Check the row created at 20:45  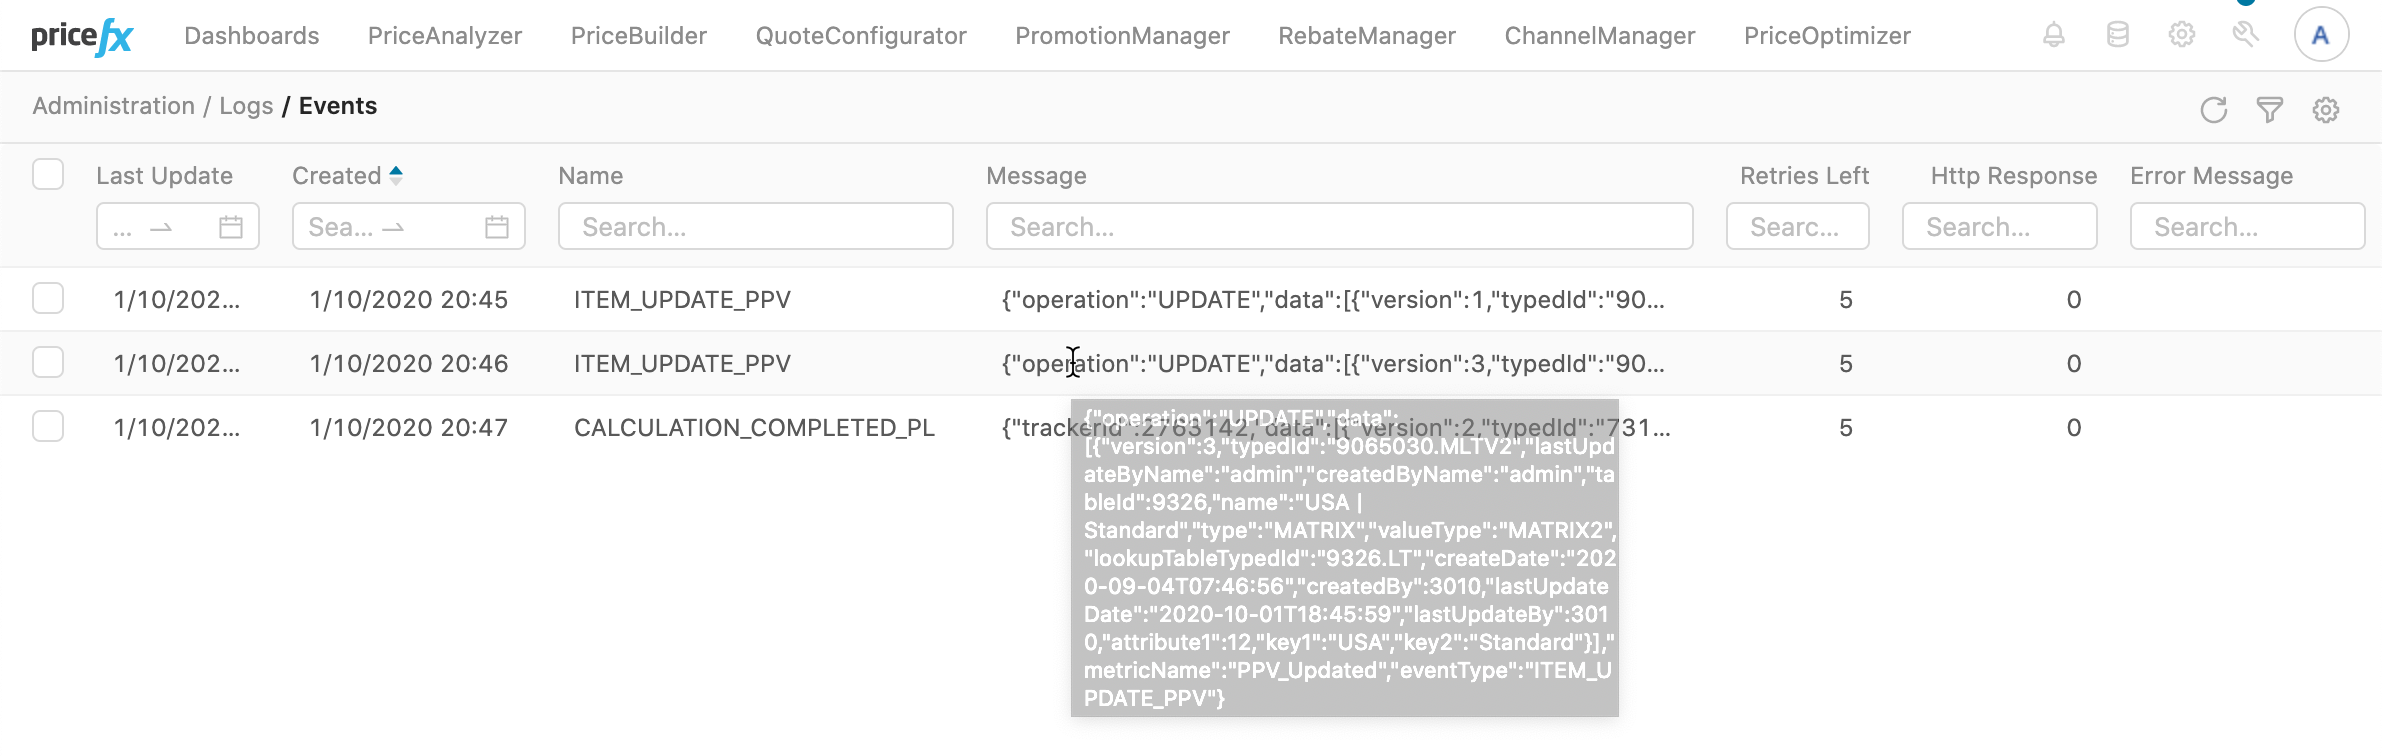(48, 299)
